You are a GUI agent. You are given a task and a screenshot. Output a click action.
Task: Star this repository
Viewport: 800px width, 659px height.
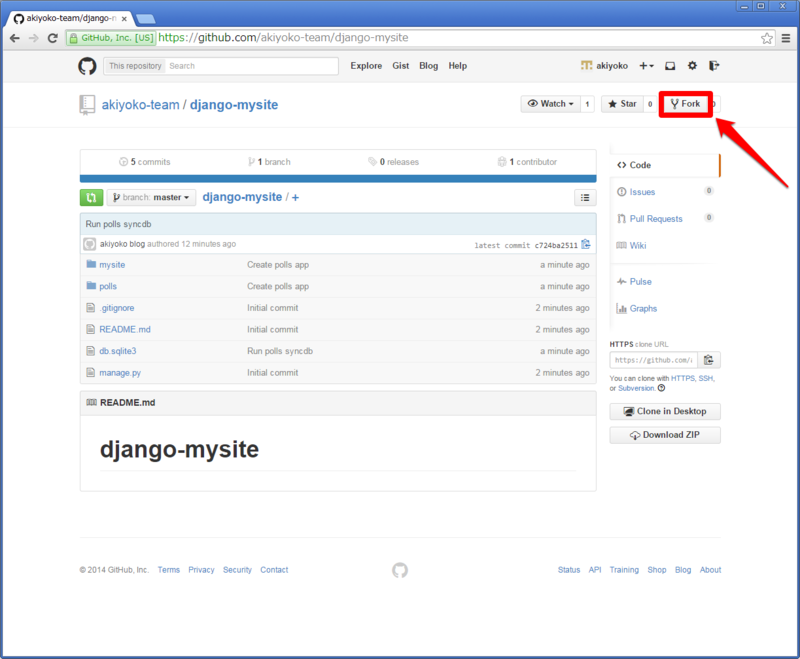[622, 104]
